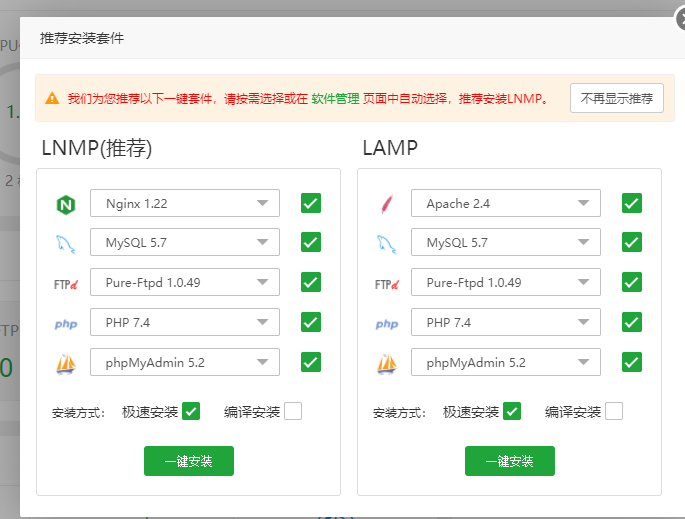Click 一键安装 button under LNMP
685x519 pixels.
pos(189,461)
